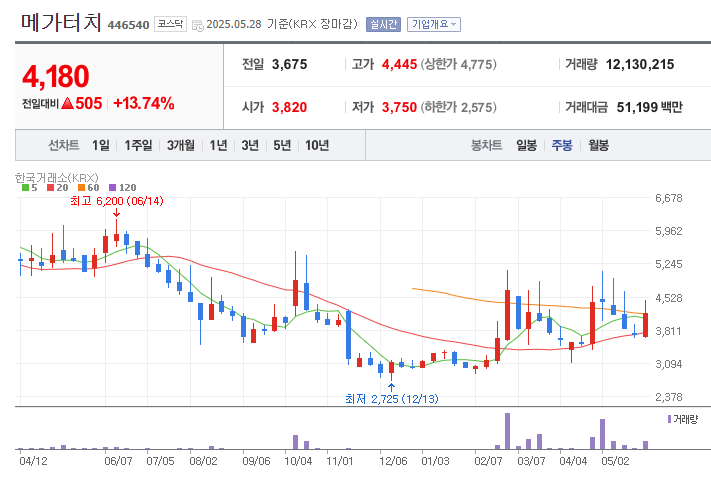The image size is (711, 502).
Task: Click the 전일 value 3,675
Action: 289,64
